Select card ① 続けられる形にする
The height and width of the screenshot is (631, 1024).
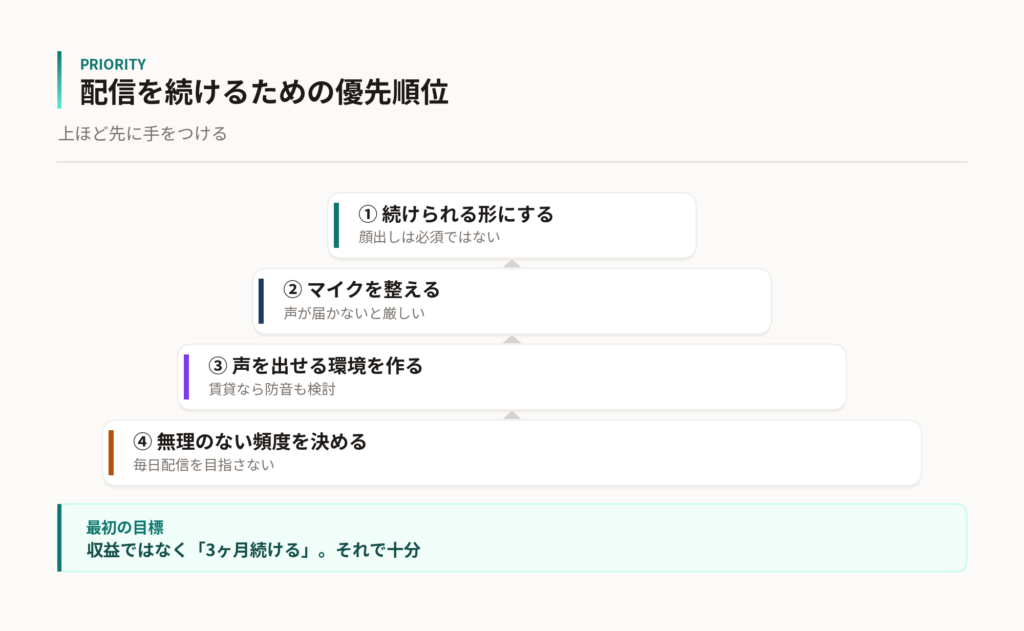pos(512,225)
